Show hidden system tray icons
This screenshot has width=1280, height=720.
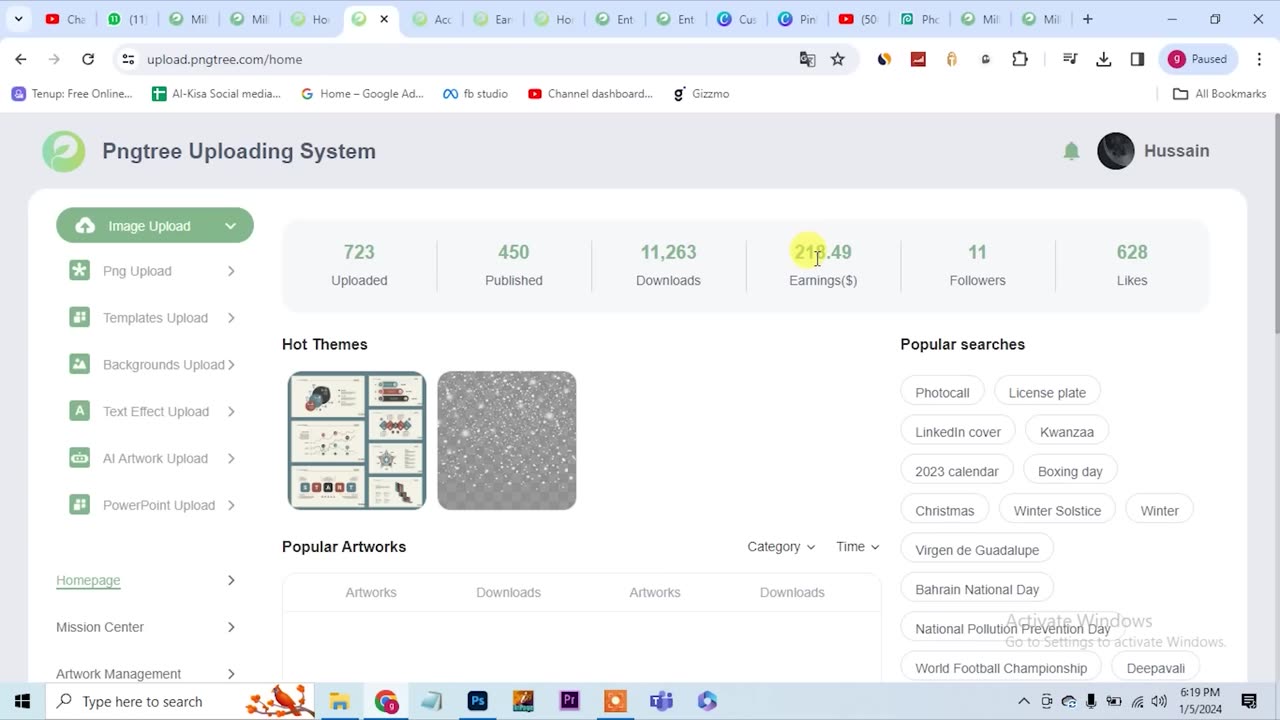(1024, 701)
